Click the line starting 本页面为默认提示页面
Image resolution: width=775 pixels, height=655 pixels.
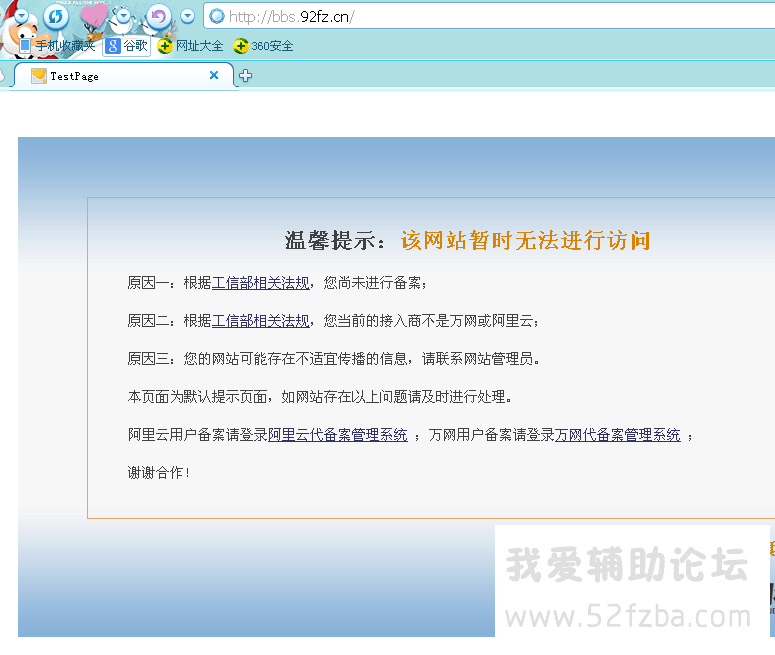[x=320, y=397]
